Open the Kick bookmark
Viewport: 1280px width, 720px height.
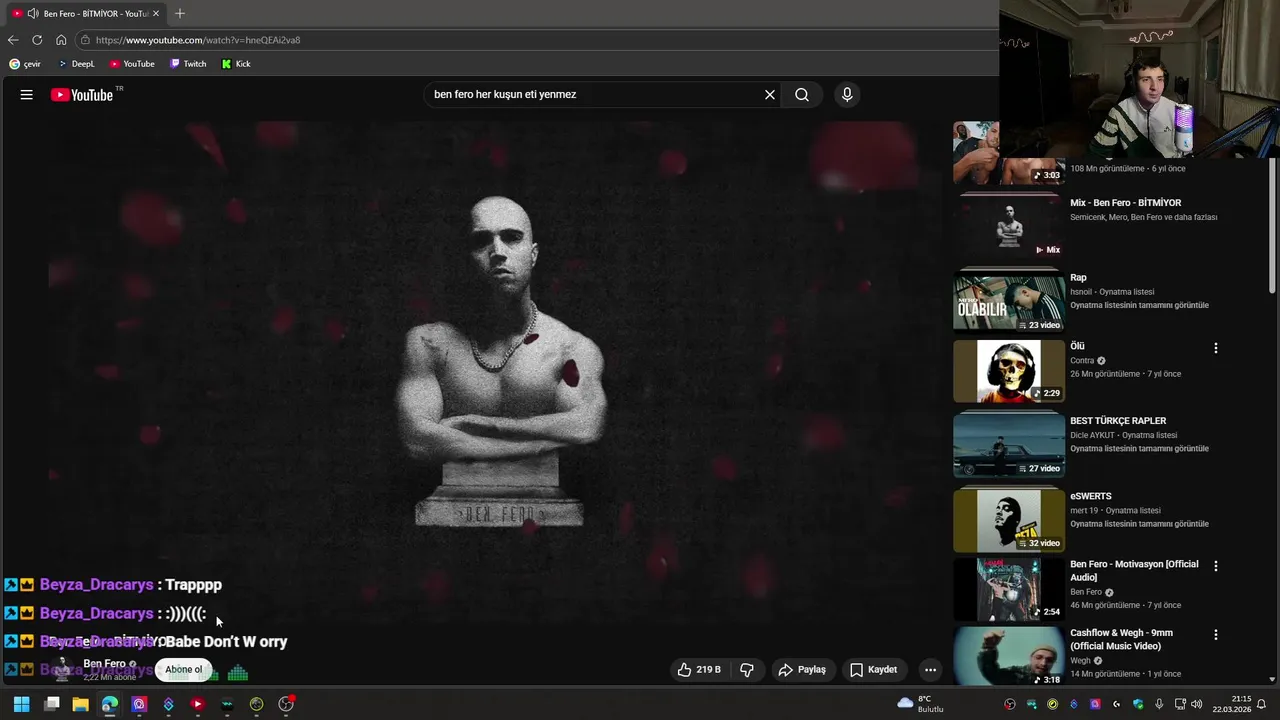pos(236,64)
